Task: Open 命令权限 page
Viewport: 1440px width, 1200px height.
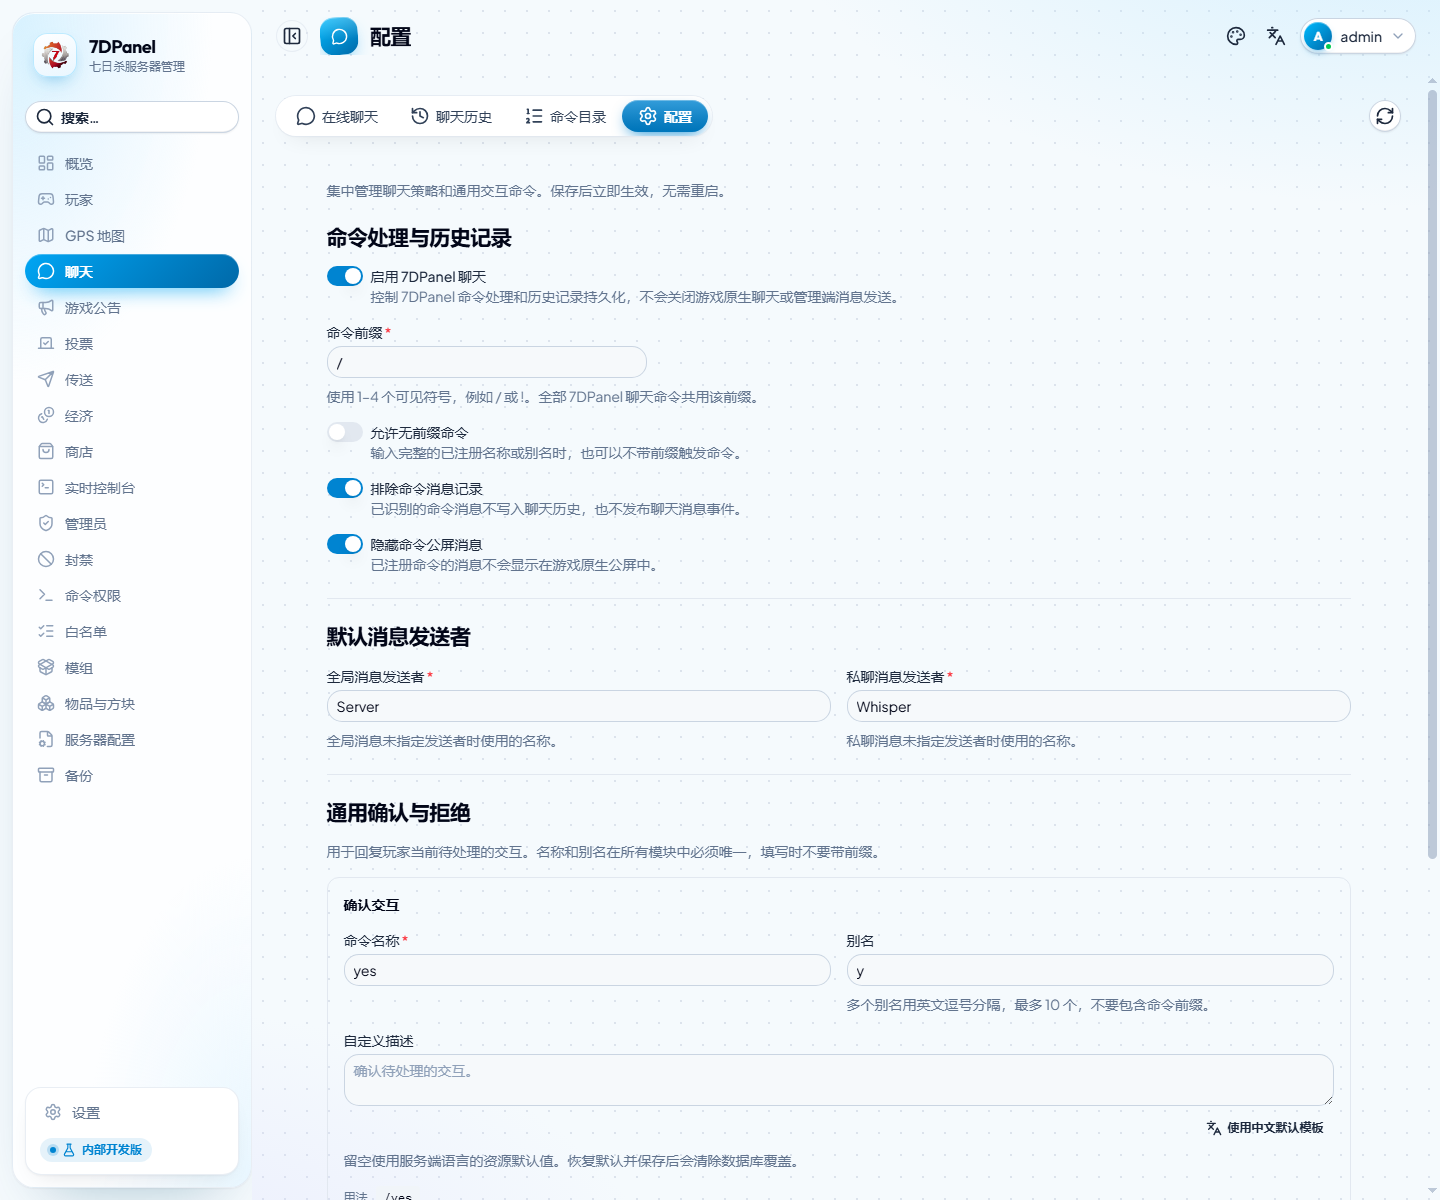Action: 132,596
